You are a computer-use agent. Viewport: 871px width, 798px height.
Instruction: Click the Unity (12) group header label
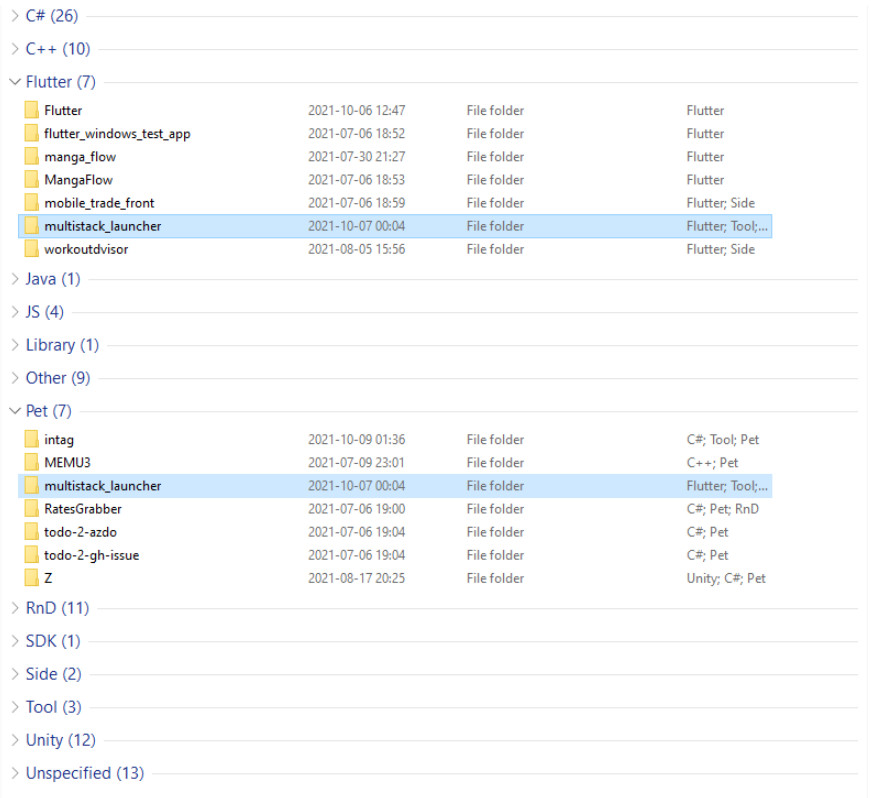tap(61, 741)
